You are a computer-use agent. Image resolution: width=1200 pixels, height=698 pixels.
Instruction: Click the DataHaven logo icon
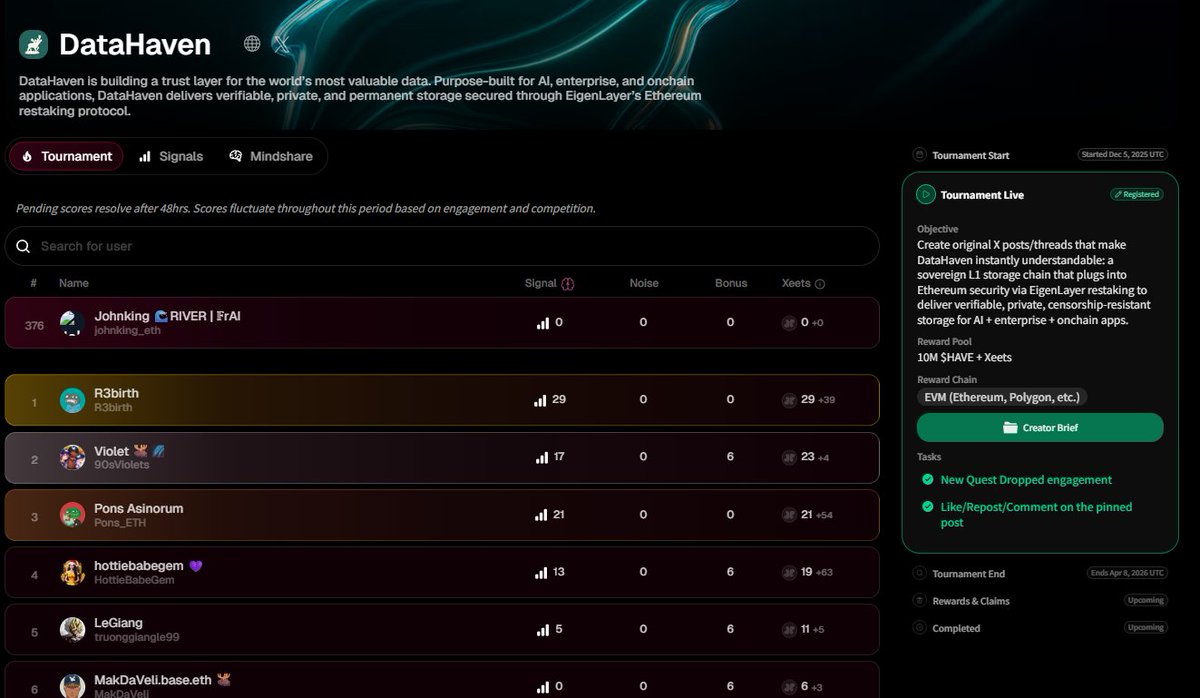pyautogui.click(x=34, y=45)
